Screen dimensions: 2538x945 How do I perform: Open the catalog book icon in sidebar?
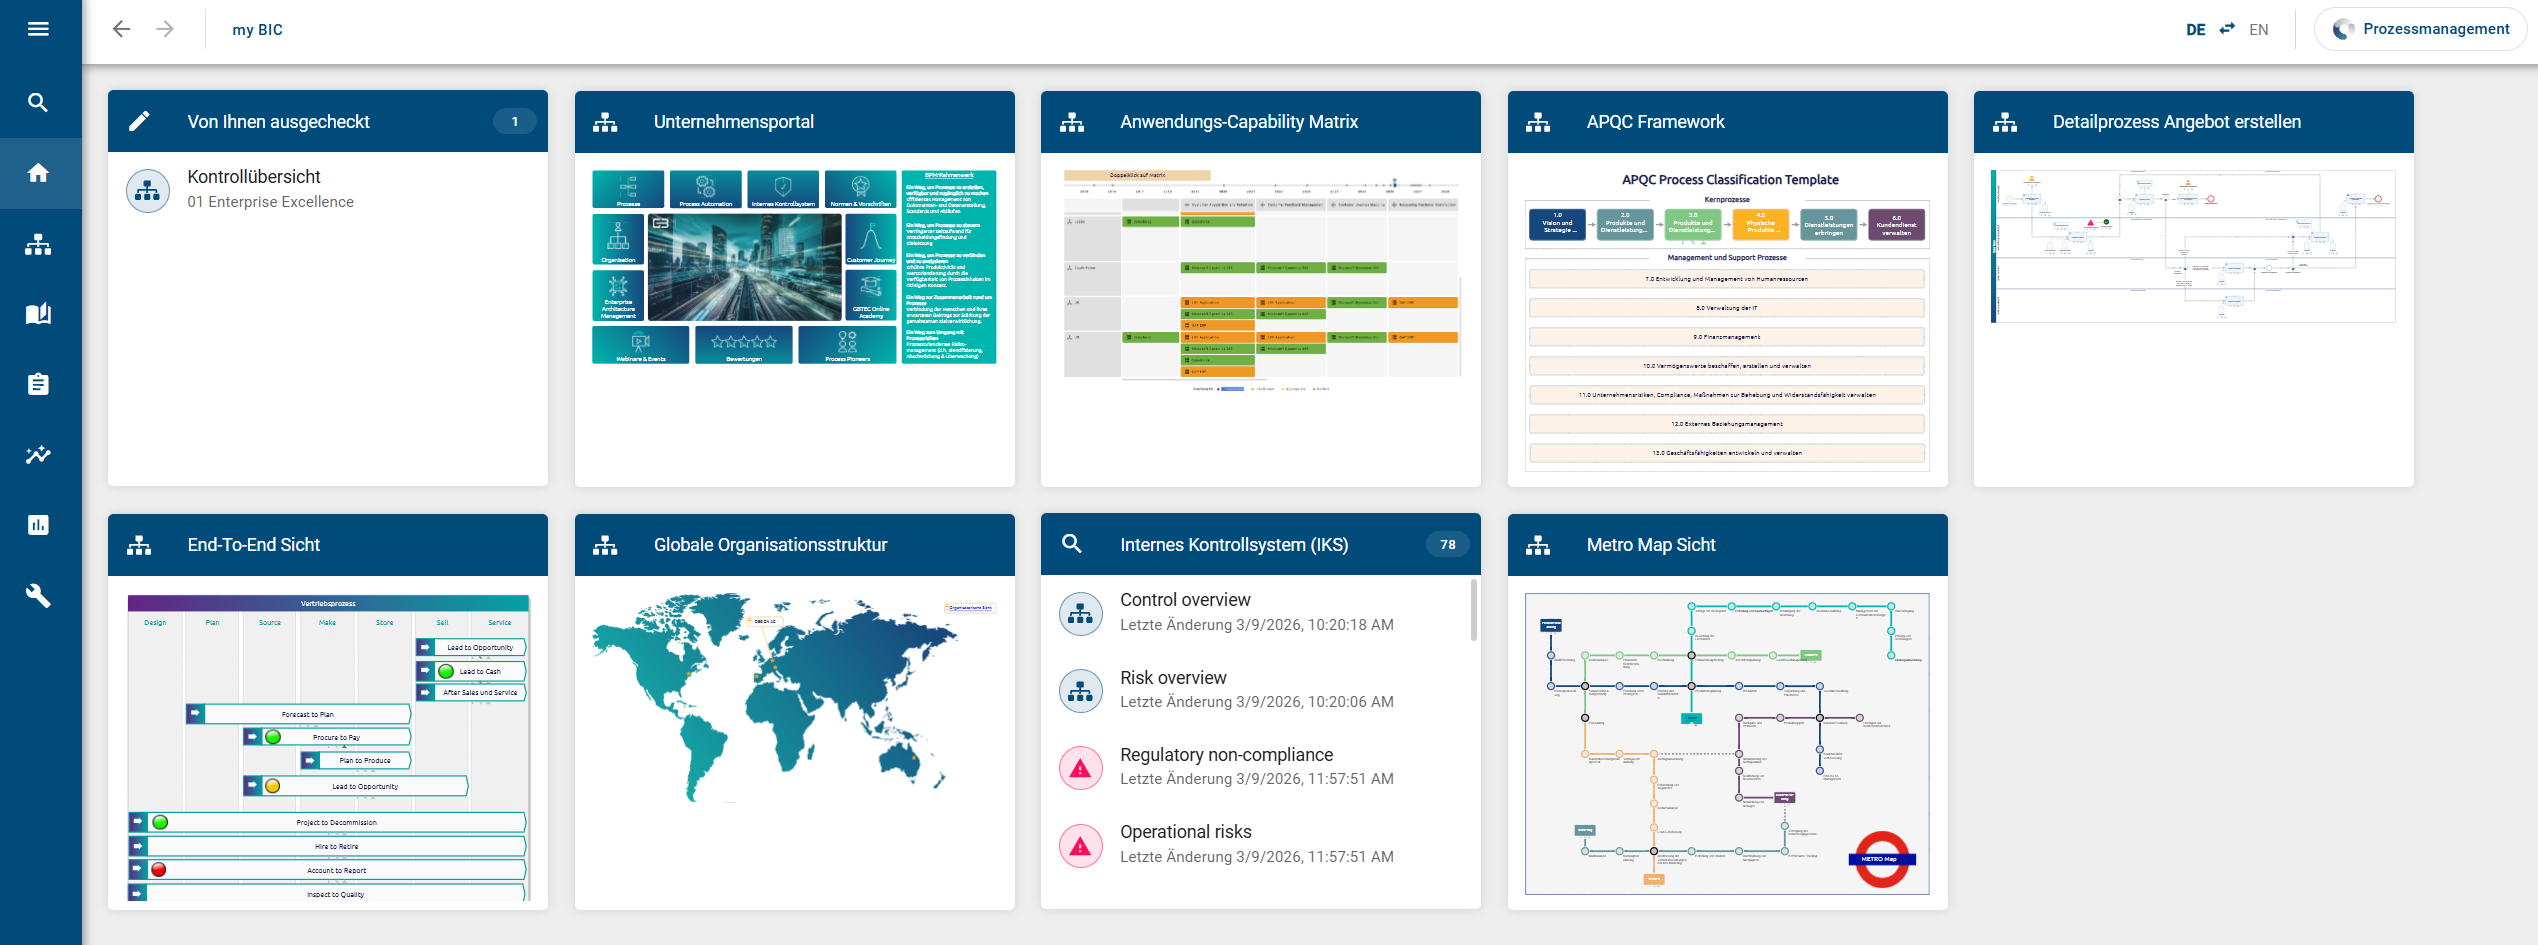point(38,314)
